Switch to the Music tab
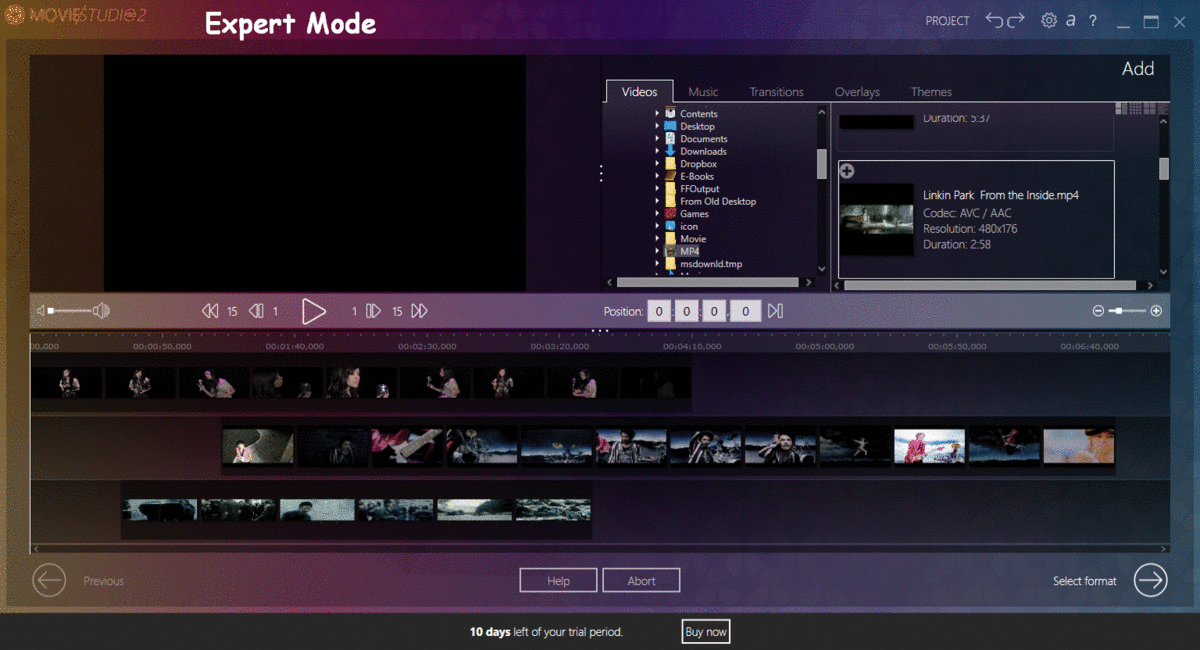The image size is (1200, 650). point(703,92)
